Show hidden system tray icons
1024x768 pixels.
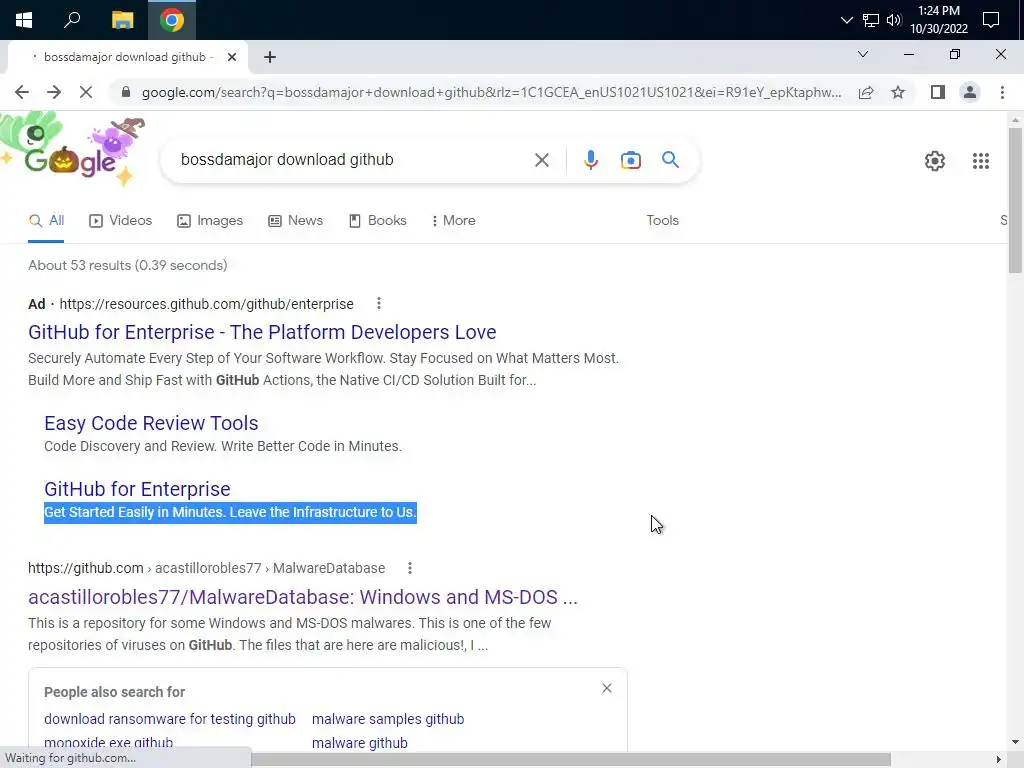tap(846, 20)
